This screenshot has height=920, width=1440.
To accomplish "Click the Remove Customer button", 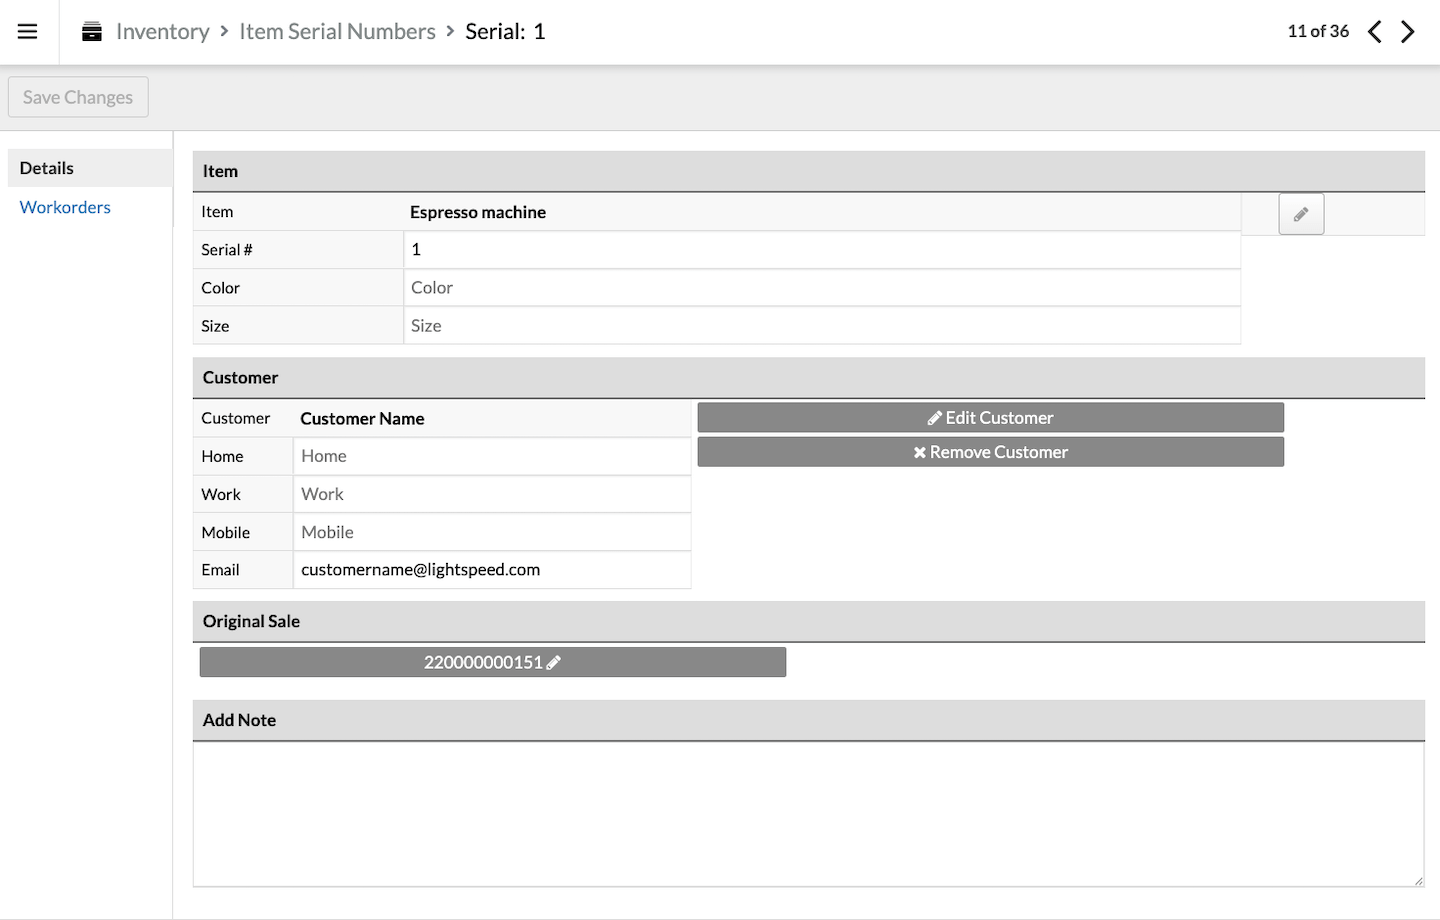I will (x=990, y=452).
